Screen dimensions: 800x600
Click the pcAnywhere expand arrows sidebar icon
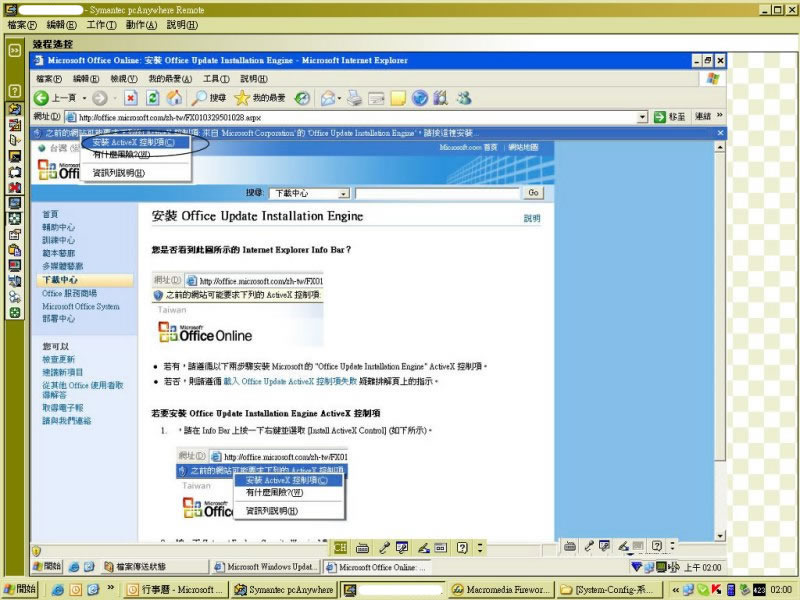(15, 50)
